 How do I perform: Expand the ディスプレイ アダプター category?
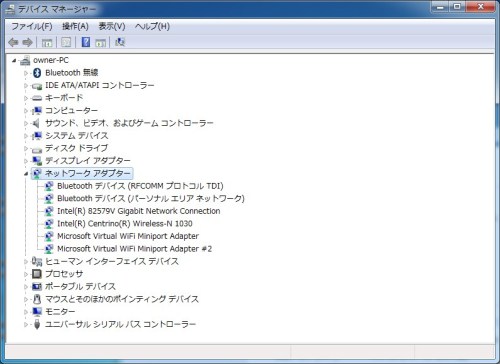pos(26,161)
